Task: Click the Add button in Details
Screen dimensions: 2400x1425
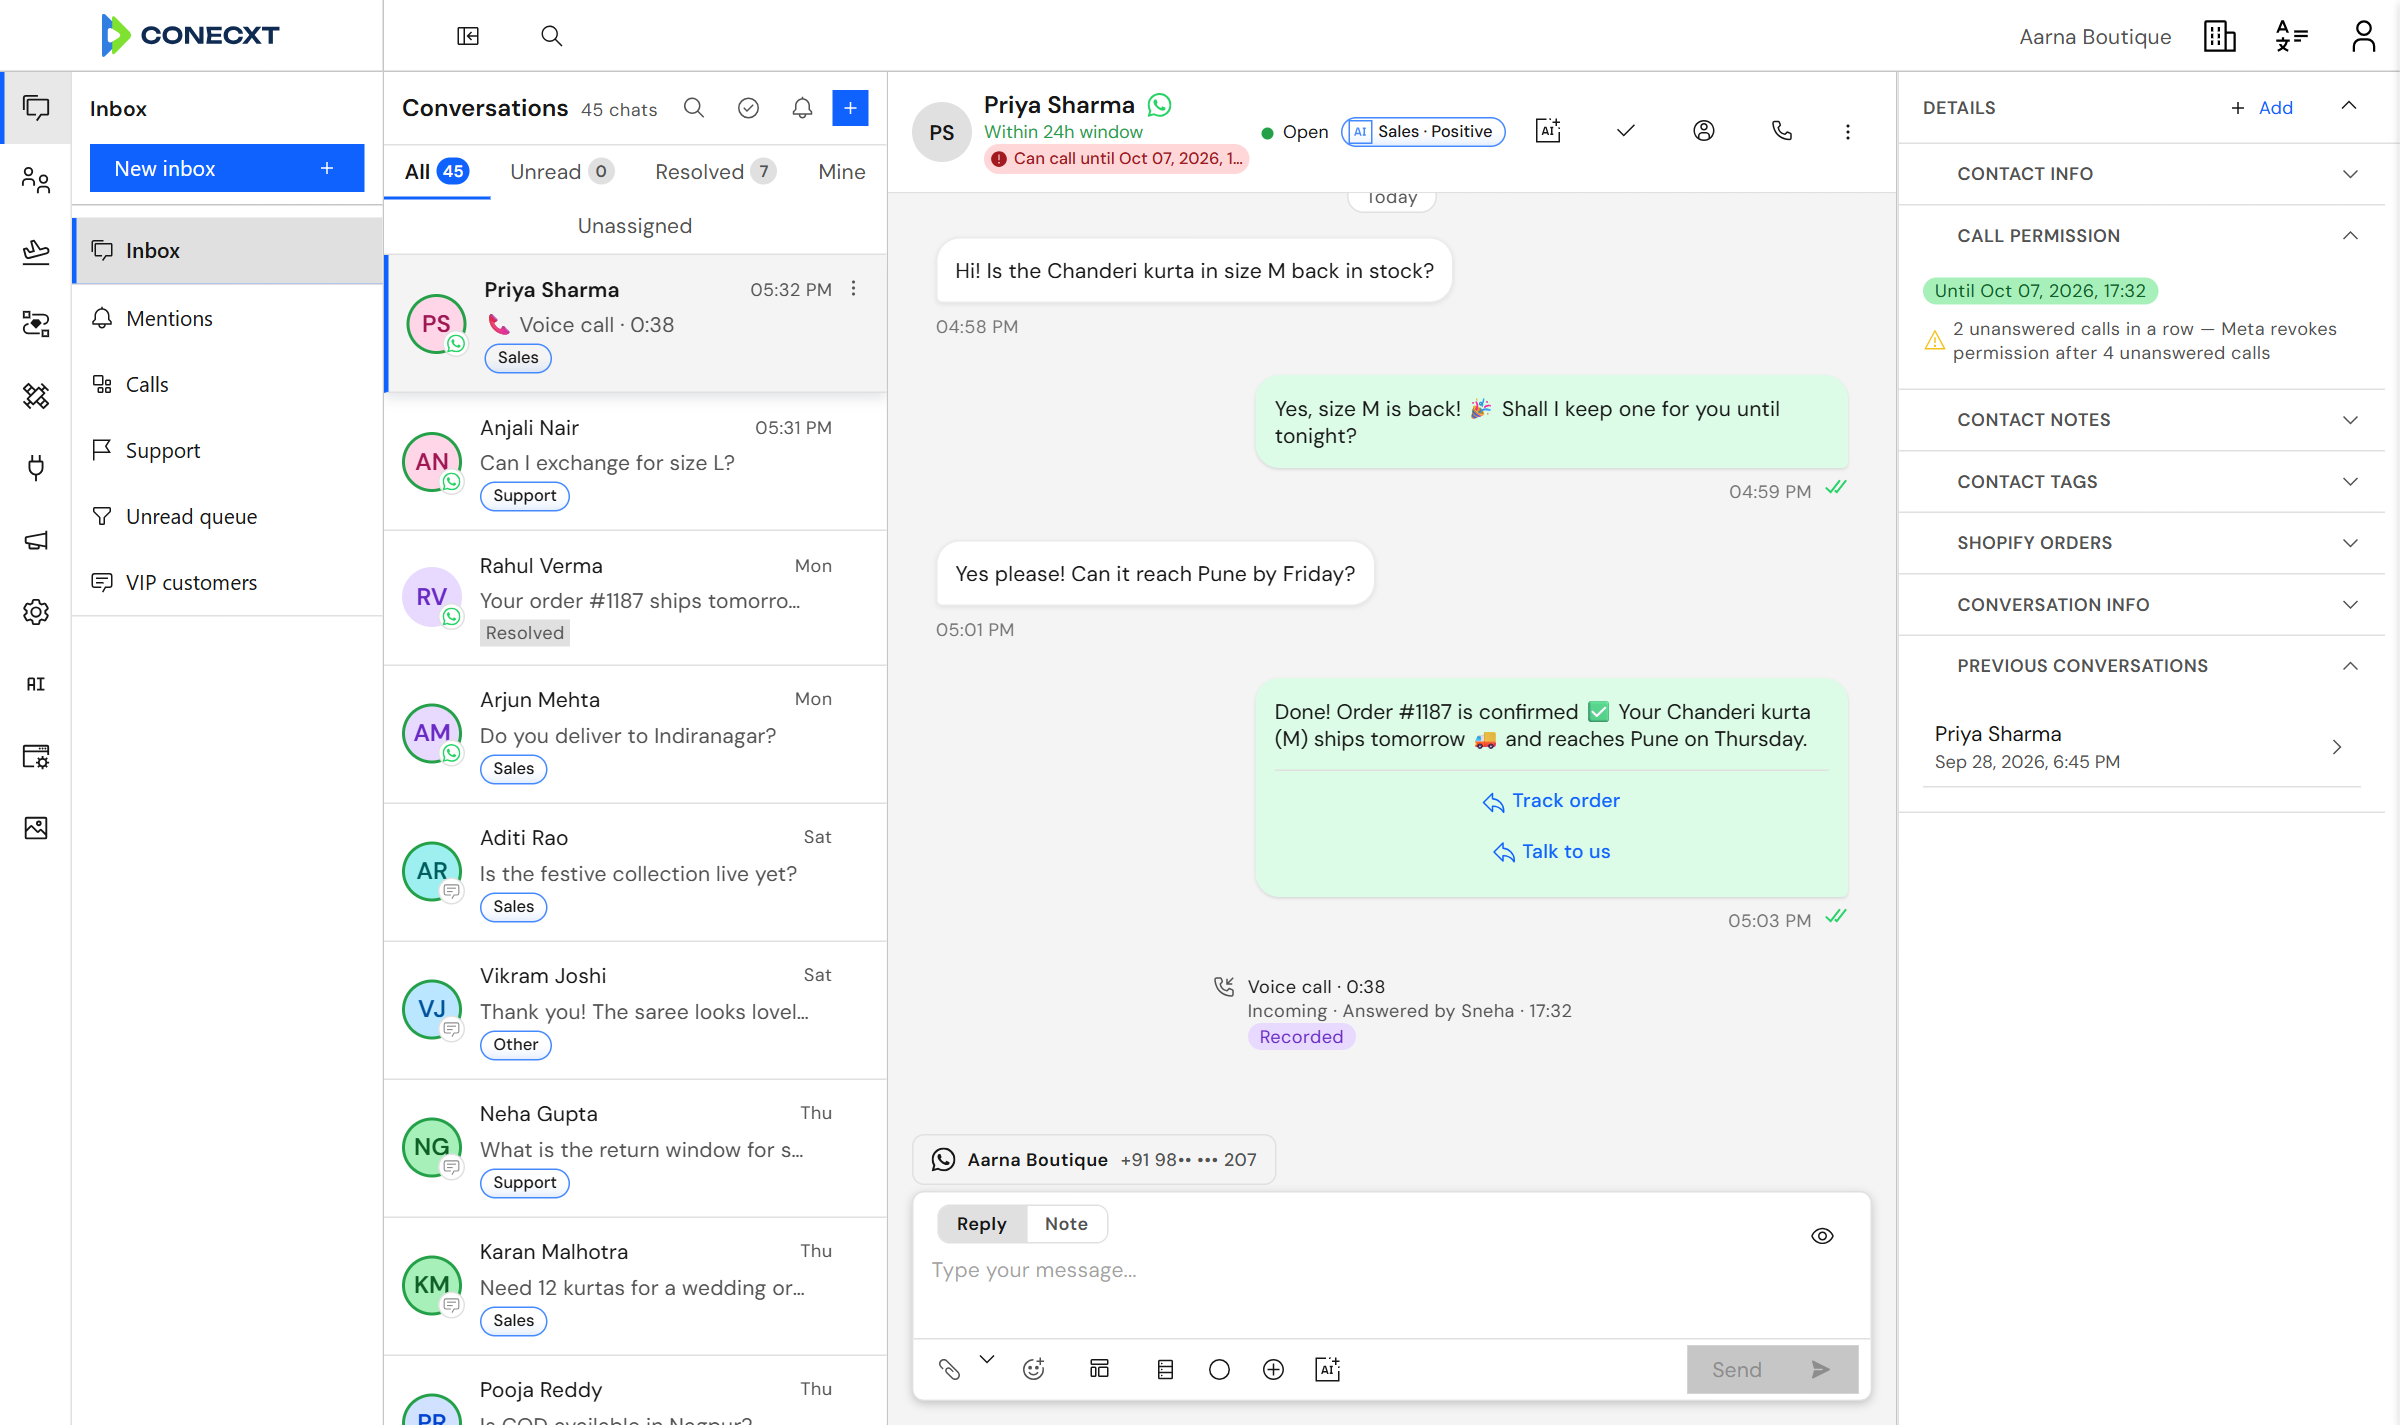Action: click(x=2262, y=108)
